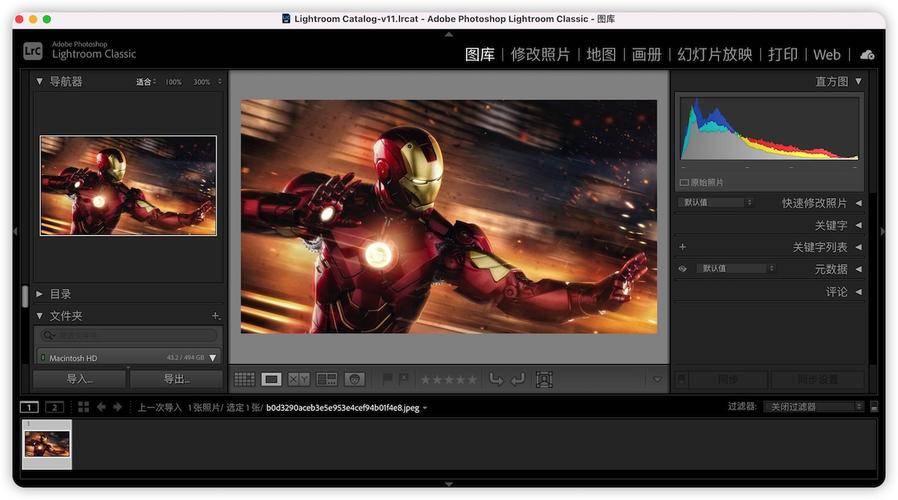The image size is (898, 500).
Task: Switch to the 图库 module
Action: [x=479, y=54]
